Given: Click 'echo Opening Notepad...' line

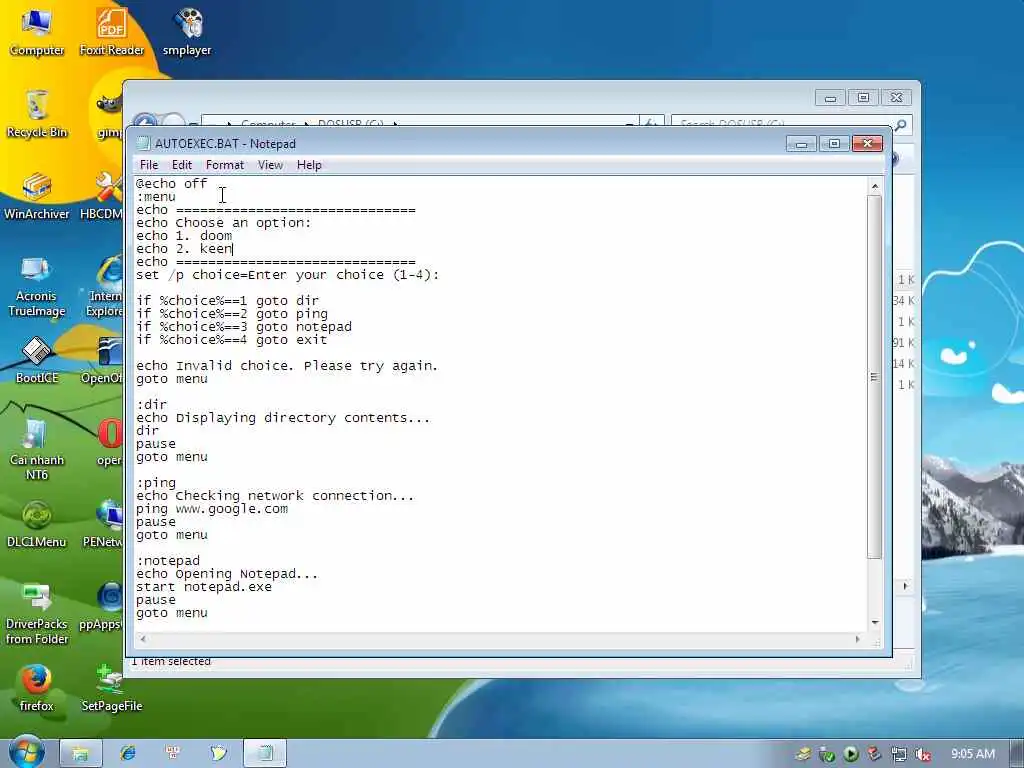Looking at the screenshot, I should (x=227, y=574).
